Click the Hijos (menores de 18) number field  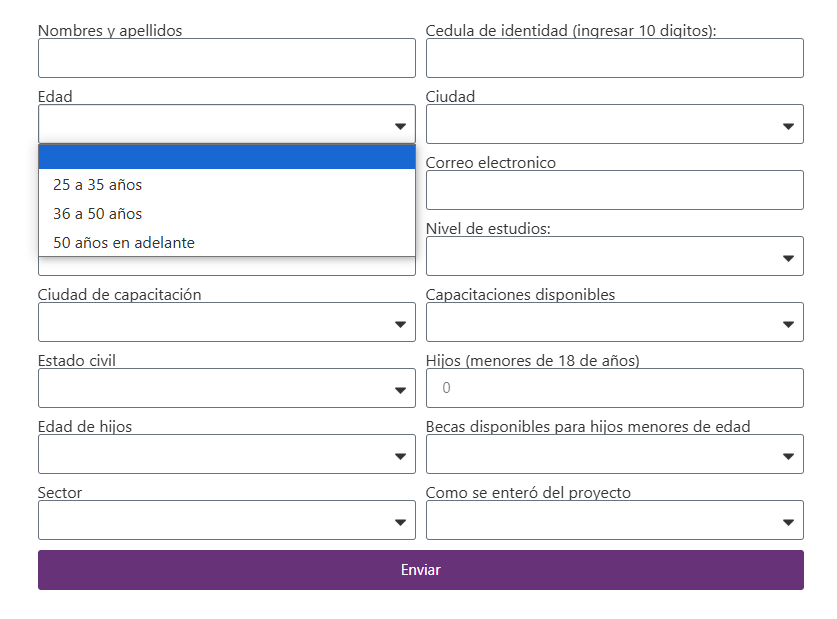tap(614, 388)
